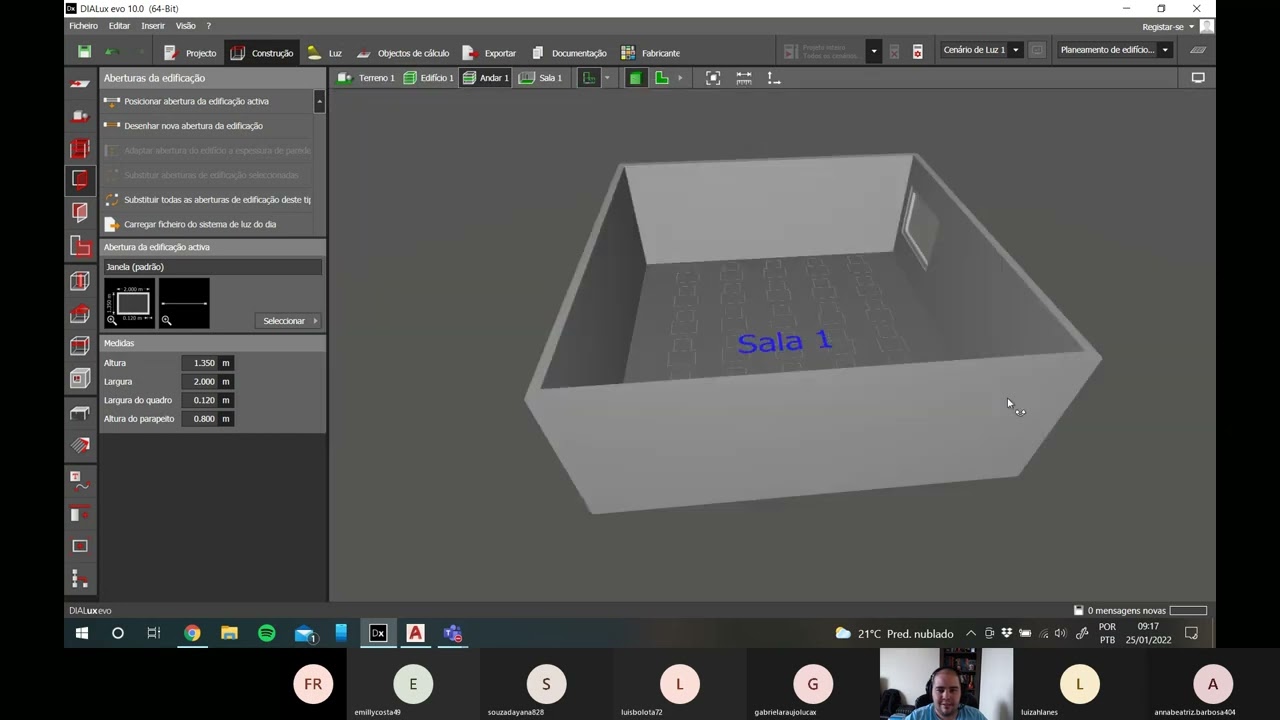The width and height of the screenshot is (1280, 720).
Task: Open the Building openings tool in the sidebar
Action: tap(80, 181)
